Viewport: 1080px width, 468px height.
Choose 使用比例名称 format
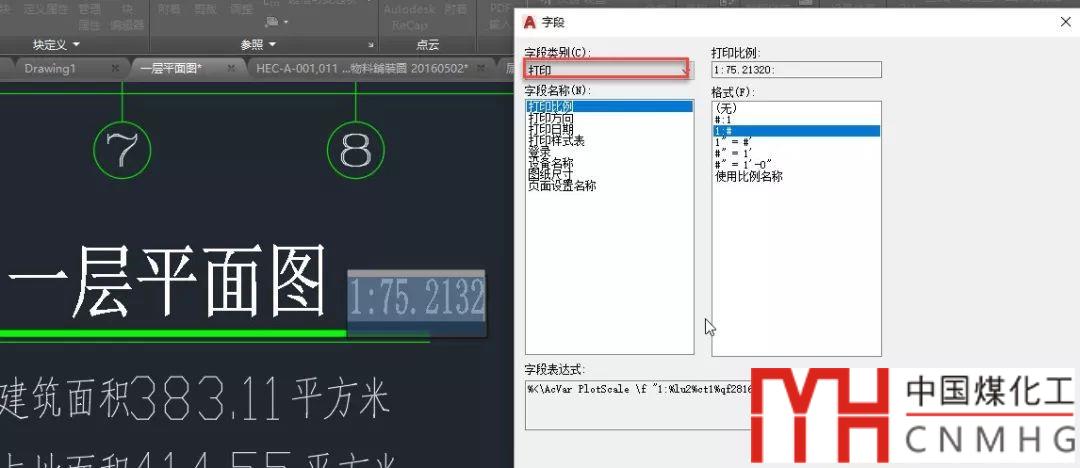click(x=748, y=176)
